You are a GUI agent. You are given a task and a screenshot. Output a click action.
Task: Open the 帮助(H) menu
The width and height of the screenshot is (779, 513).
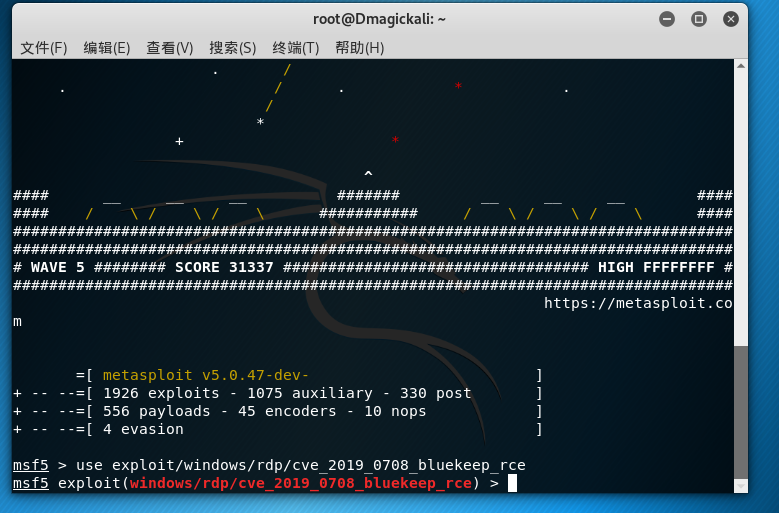360,48
